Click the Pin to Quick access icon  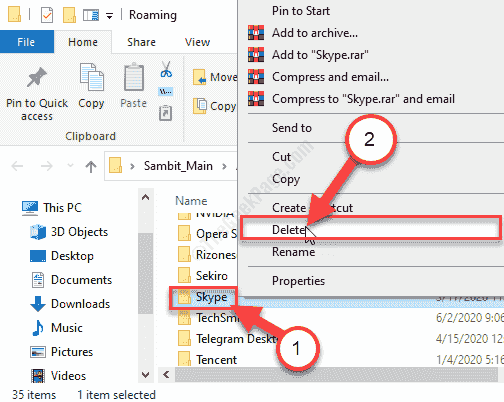click(36, 77)
